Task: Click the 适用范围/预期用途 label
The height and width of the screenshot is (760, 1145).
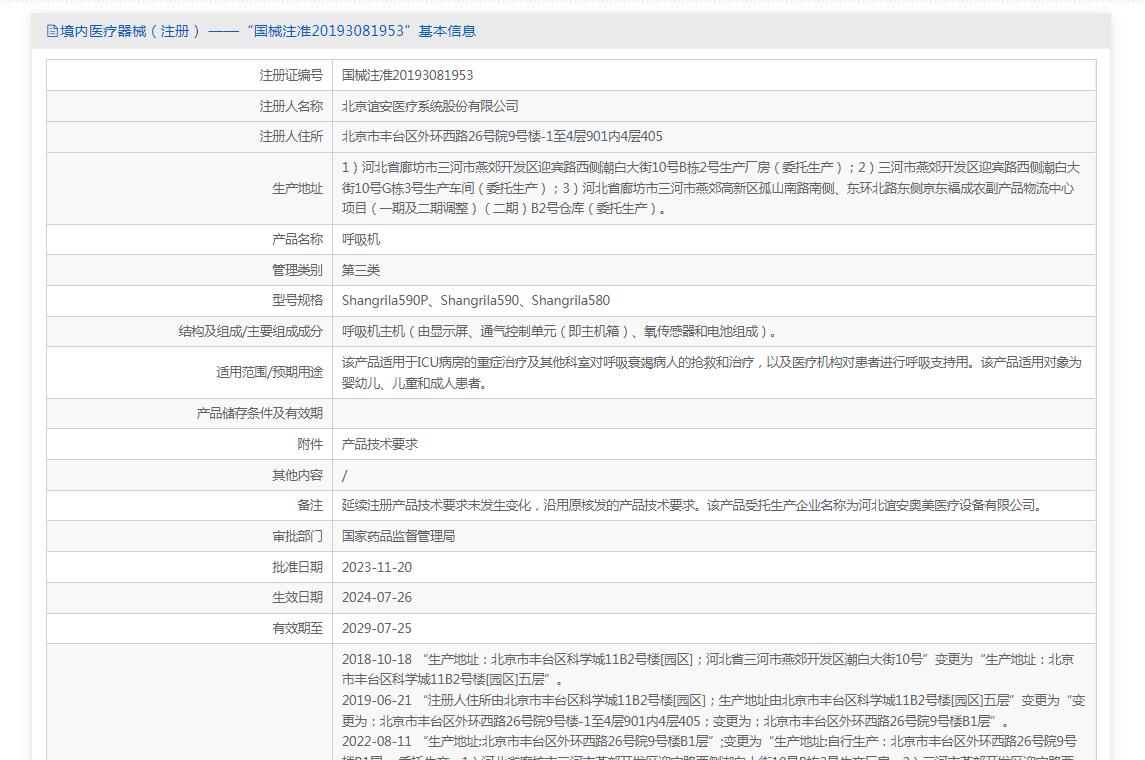Action: pyautogui.click(x=269, y=372)
